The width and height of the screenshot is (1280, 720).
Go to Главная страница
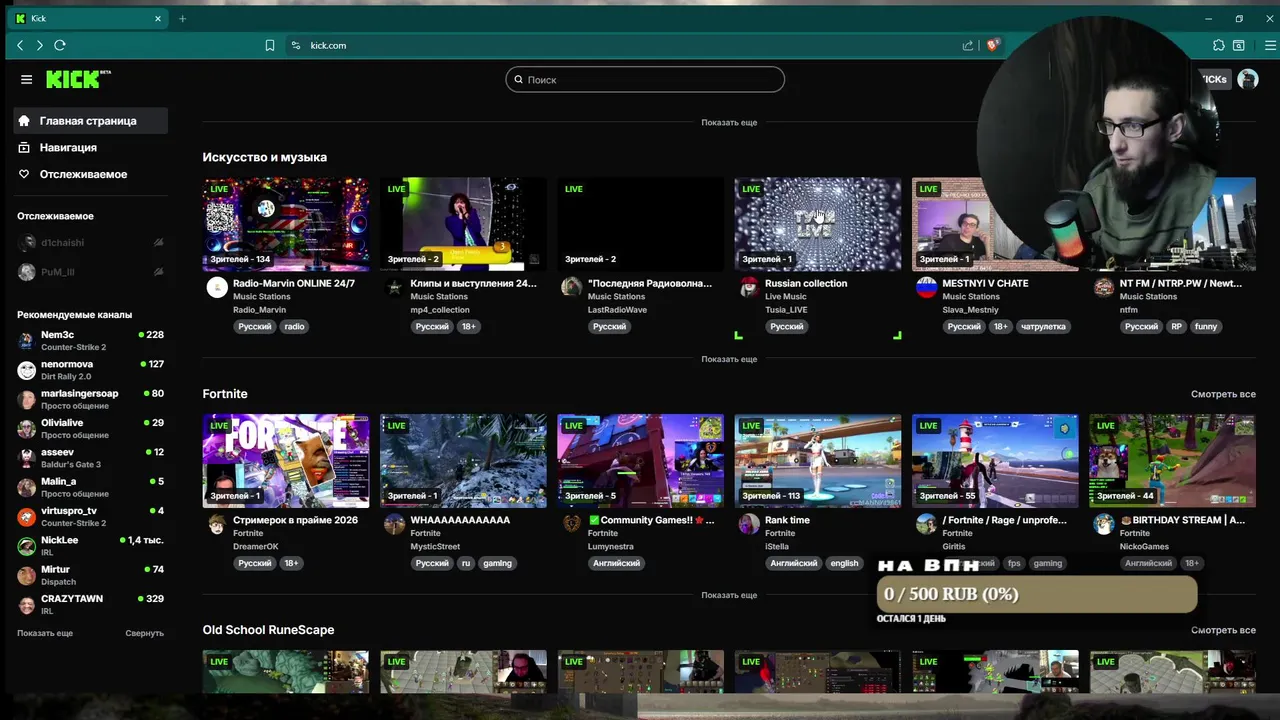click(x=90, y=121)
